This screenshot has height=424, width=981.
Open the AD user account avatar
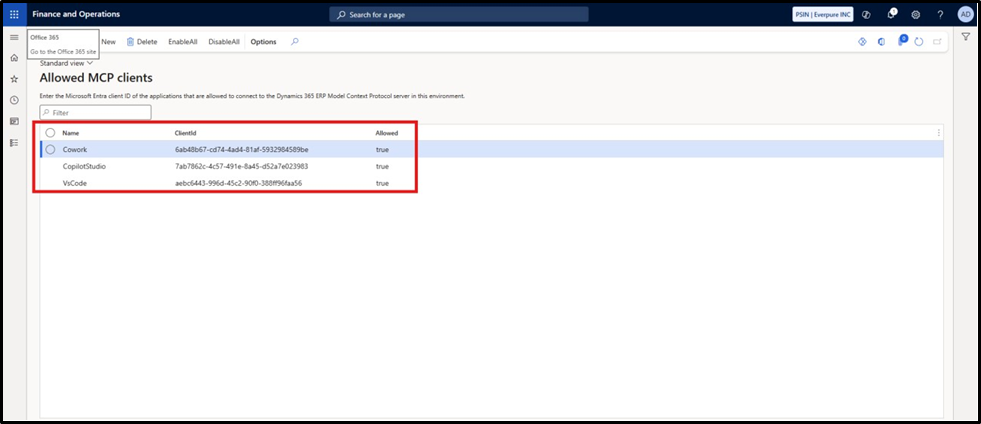(x=965, y=14)
